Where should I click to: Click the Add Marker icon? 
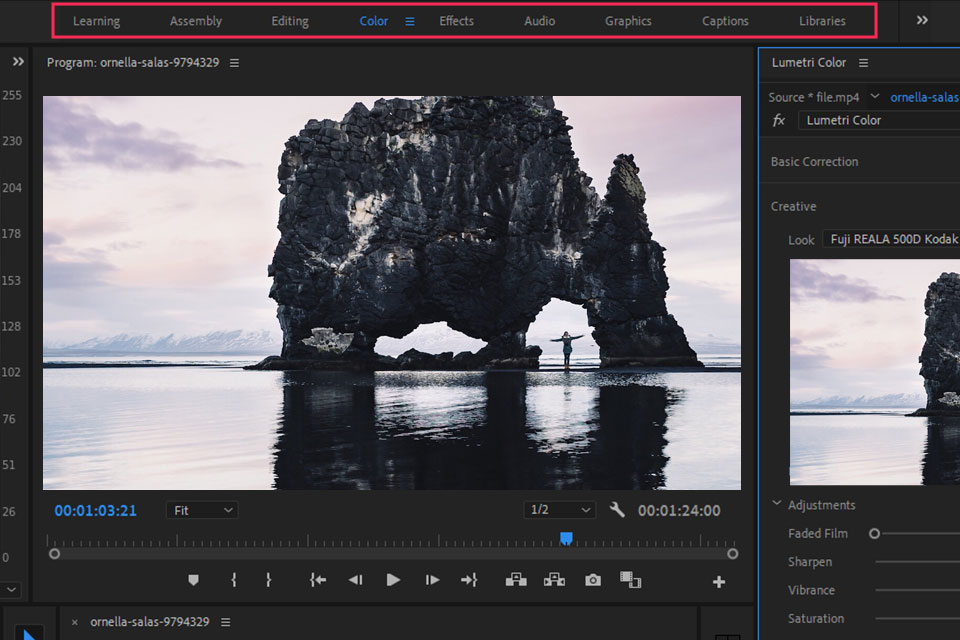[193, 580]
